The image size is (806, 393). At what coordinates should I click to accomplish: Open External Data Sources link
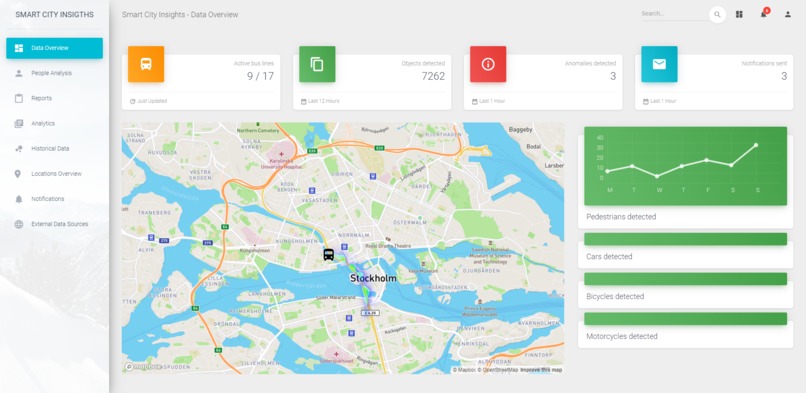[54, 224]
